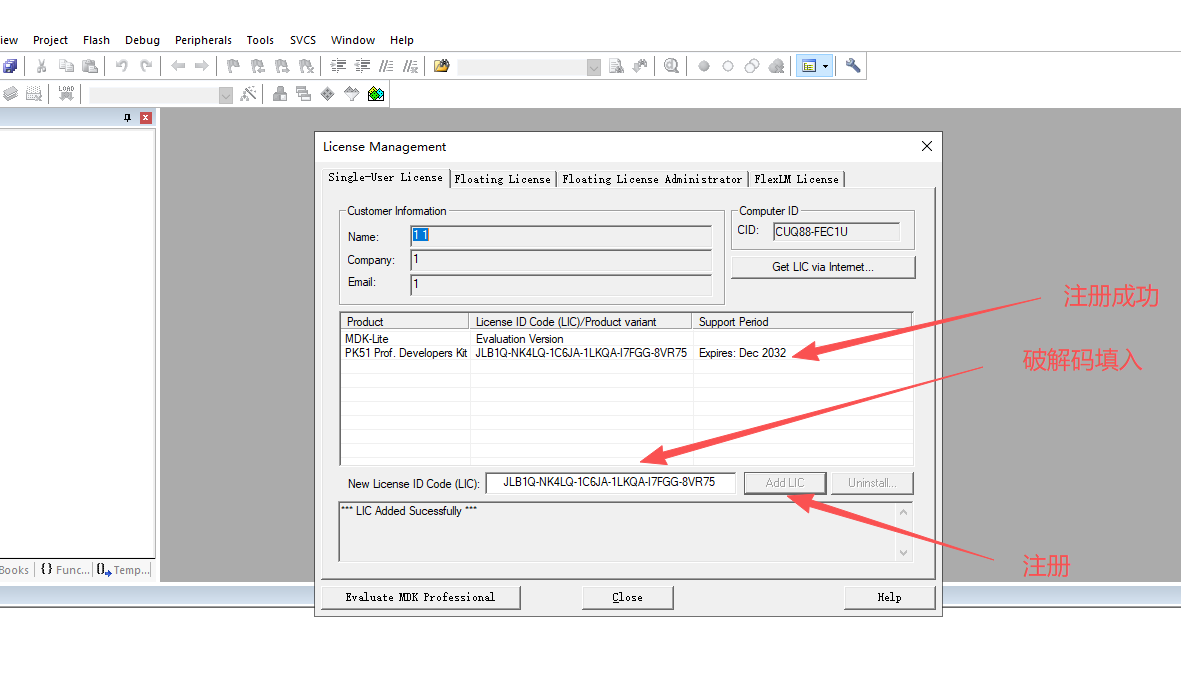Click the Name input field
The image size is (1181, 682).
[561, 236]
